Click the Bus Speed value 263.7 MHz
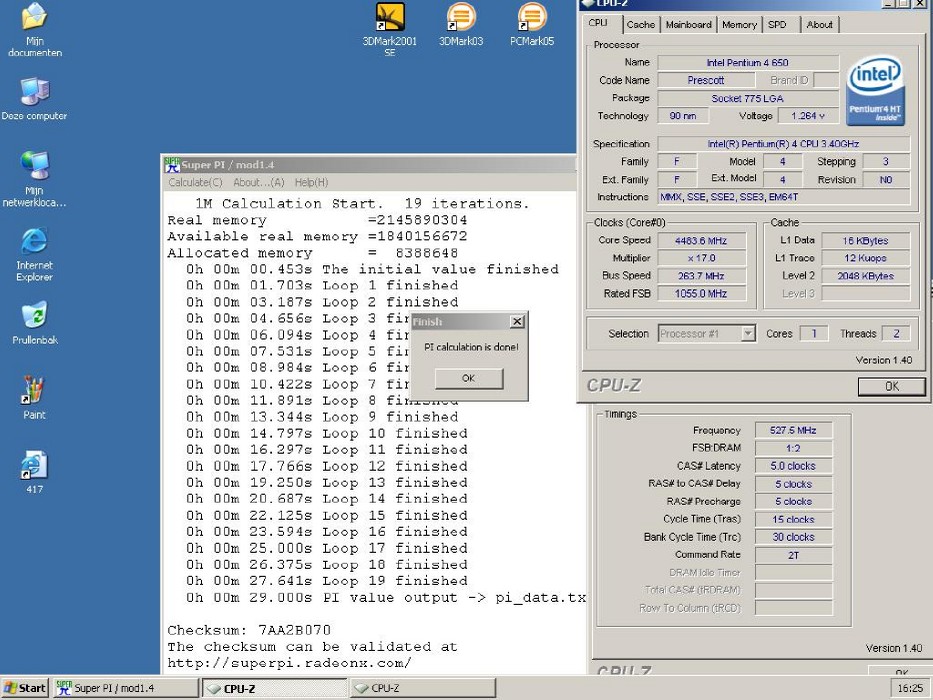The height and width of the screenshot is (700, 933). [701, 276]
